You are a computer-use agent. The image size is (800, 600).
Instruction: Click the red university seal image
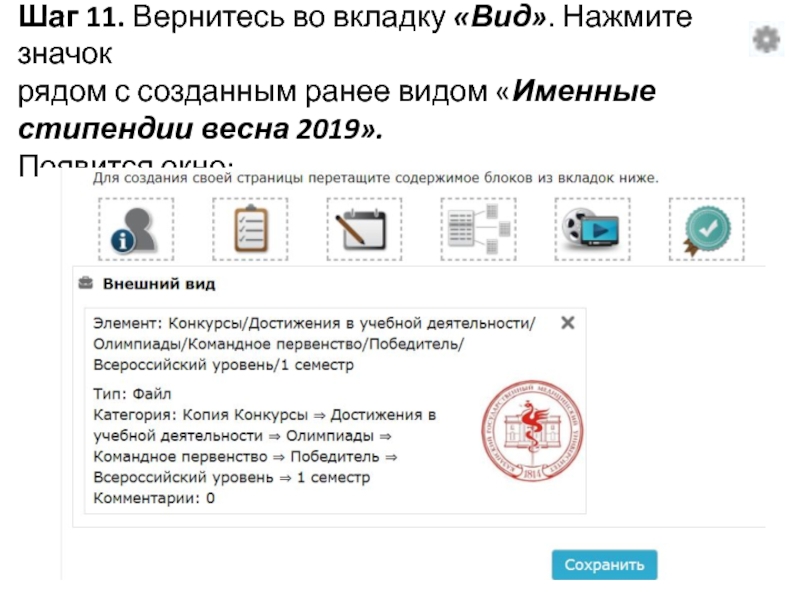click(532, 431)
